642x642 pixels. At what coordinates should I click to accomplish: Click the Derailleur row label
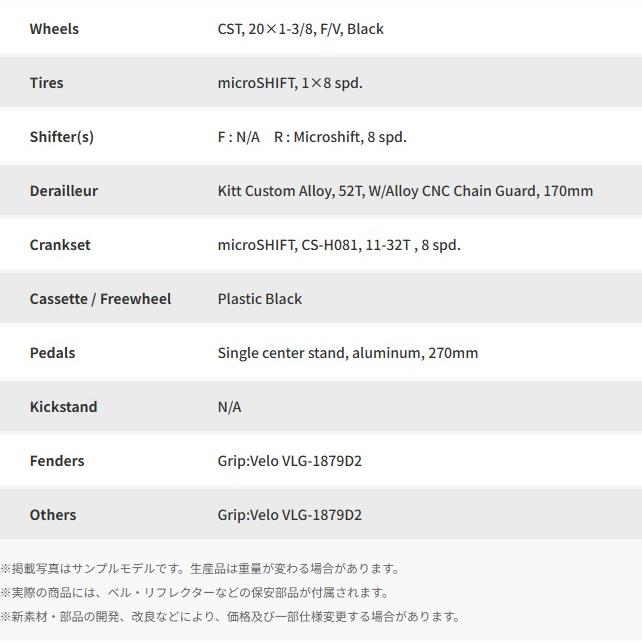64,191
